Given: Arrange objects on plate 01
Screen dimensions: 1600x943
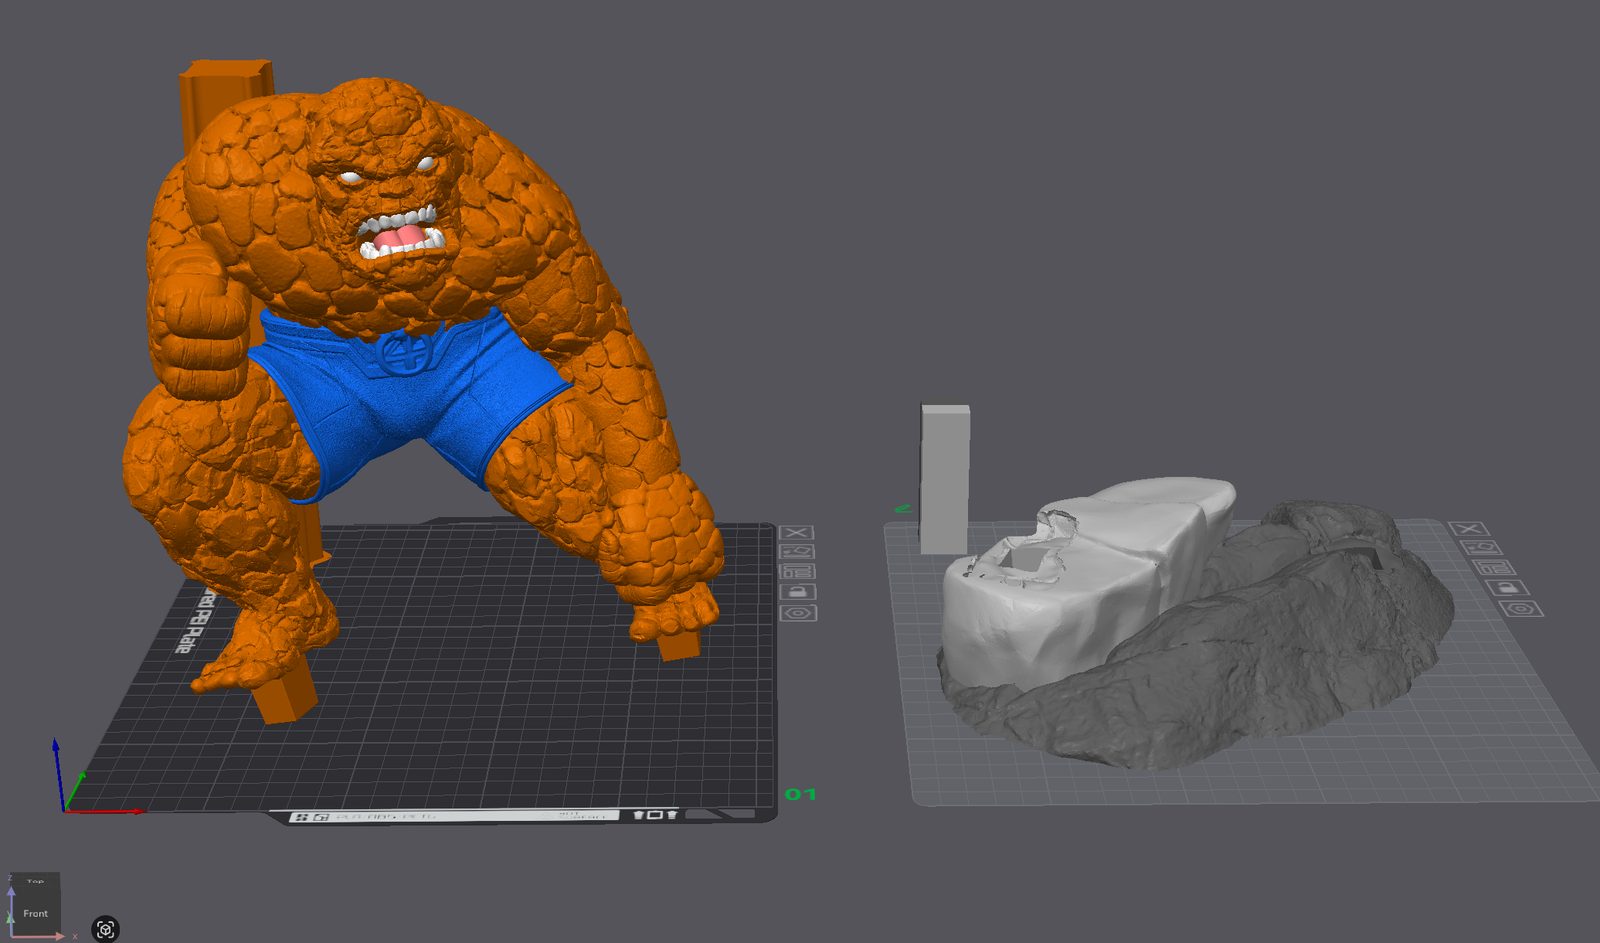Looking at the screenshot, I should (797, 572).
